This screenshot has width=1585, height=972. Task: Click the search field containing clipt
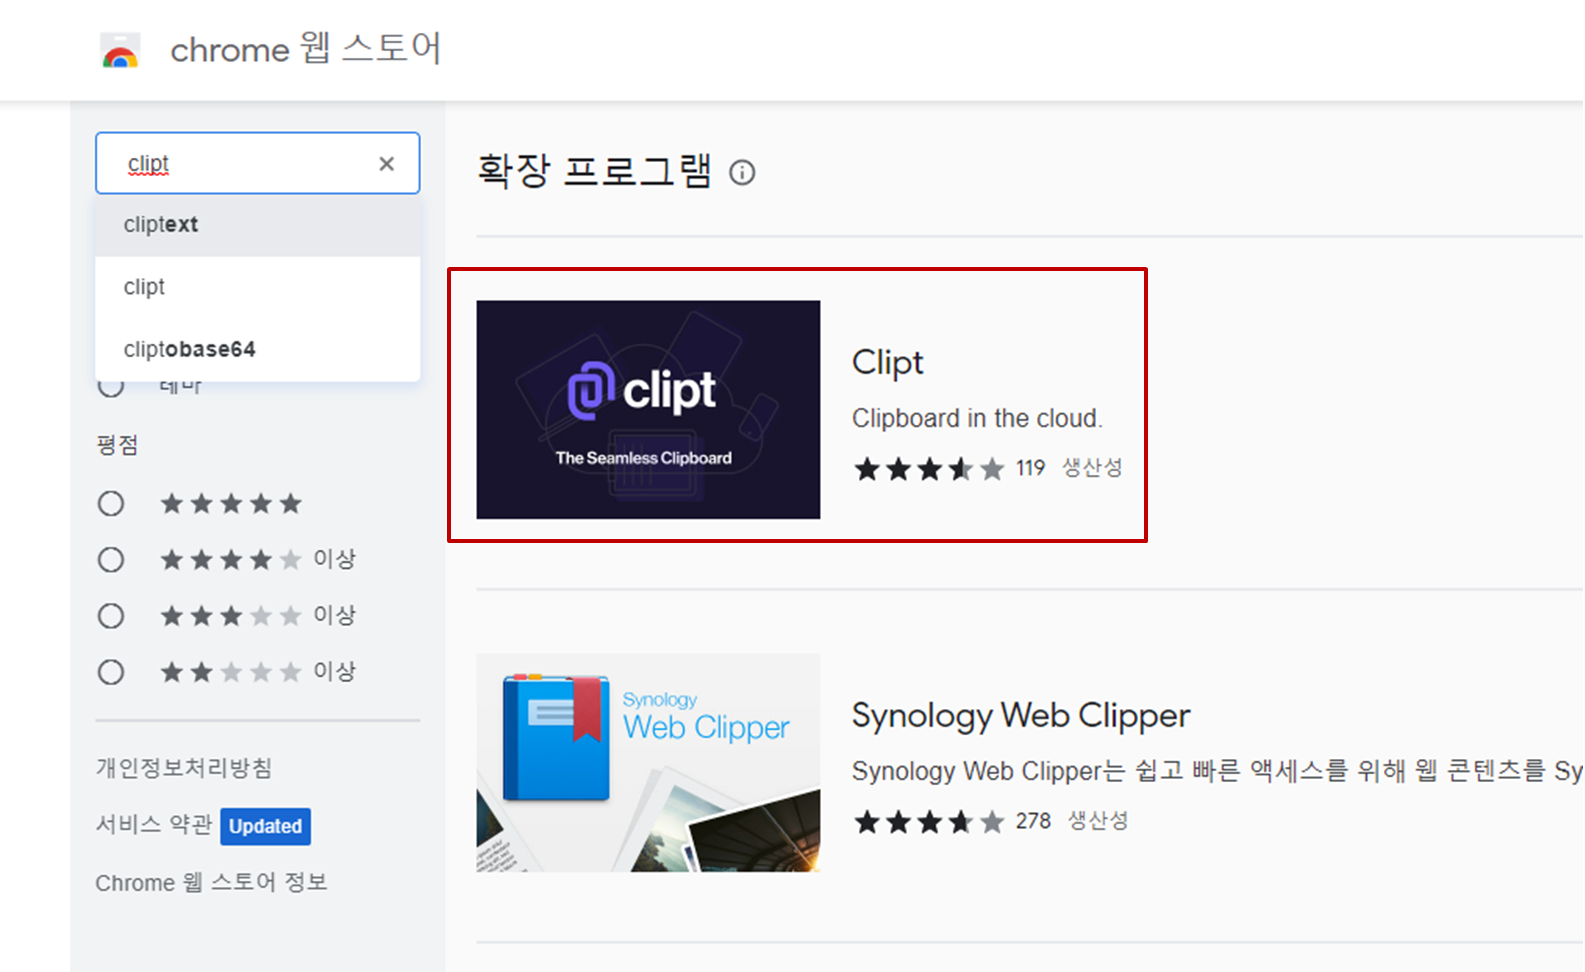(x=258, y=163)
